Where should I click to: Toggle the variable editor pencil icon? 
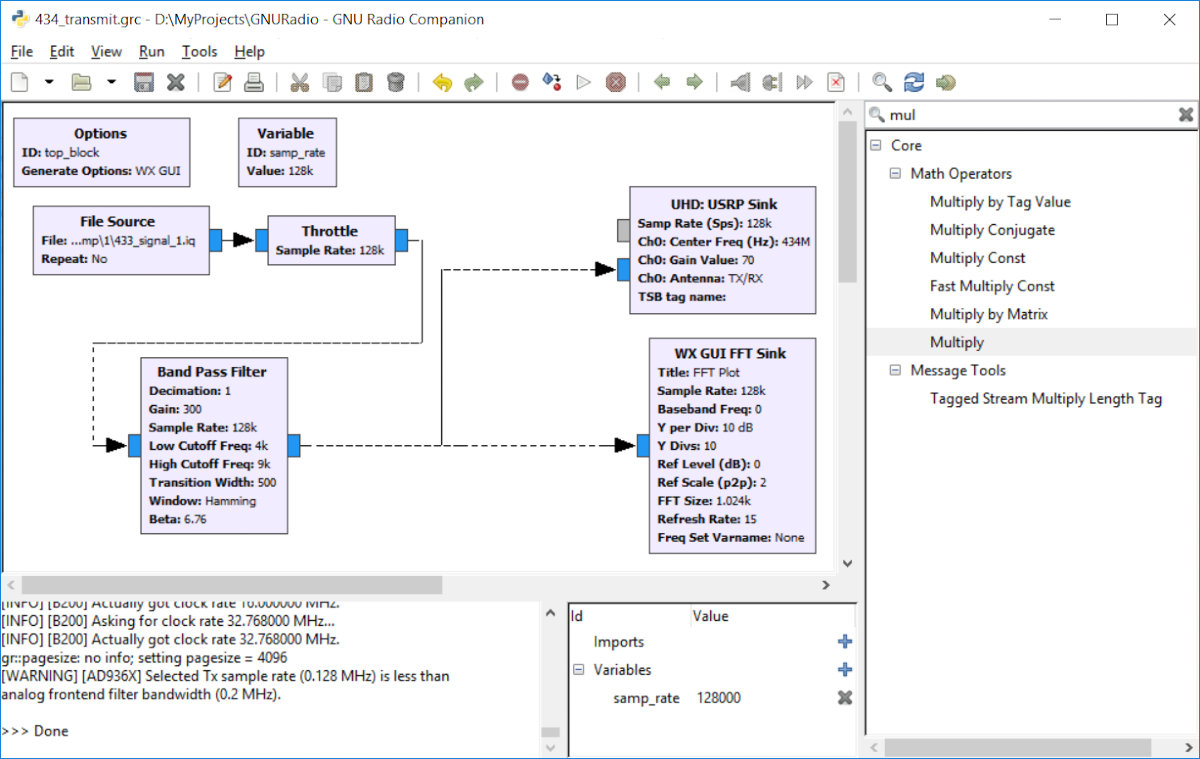pyautogui.click(x=223, y=82)
